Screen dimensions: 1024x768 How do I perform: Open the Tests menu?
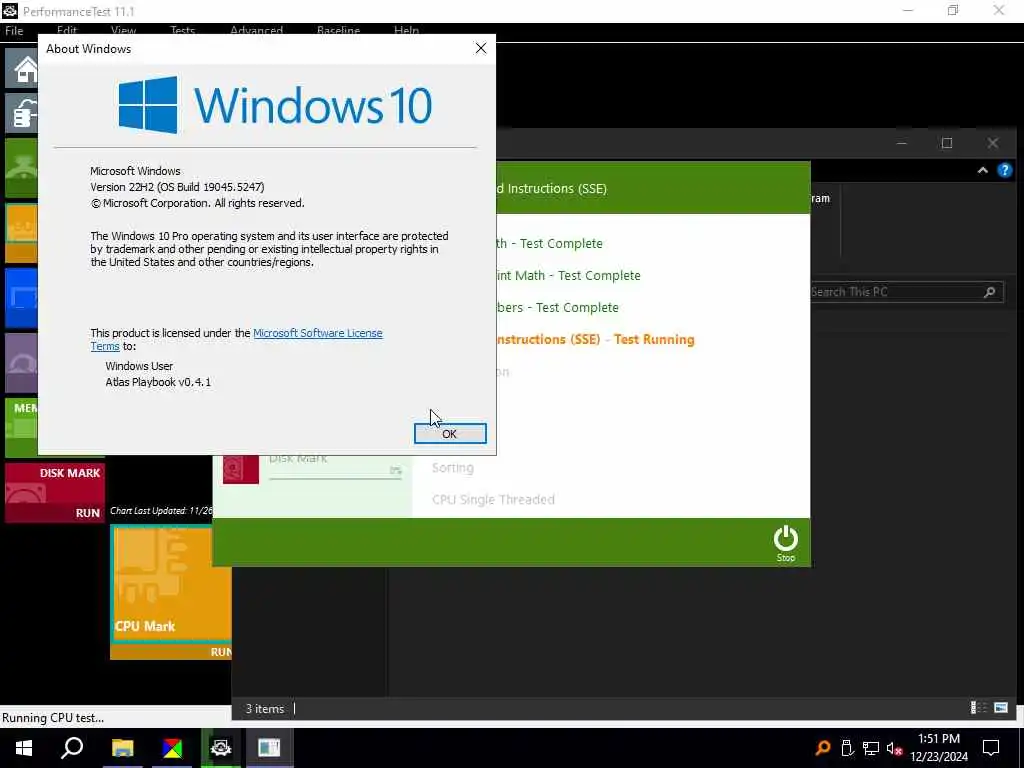[182, 31]
